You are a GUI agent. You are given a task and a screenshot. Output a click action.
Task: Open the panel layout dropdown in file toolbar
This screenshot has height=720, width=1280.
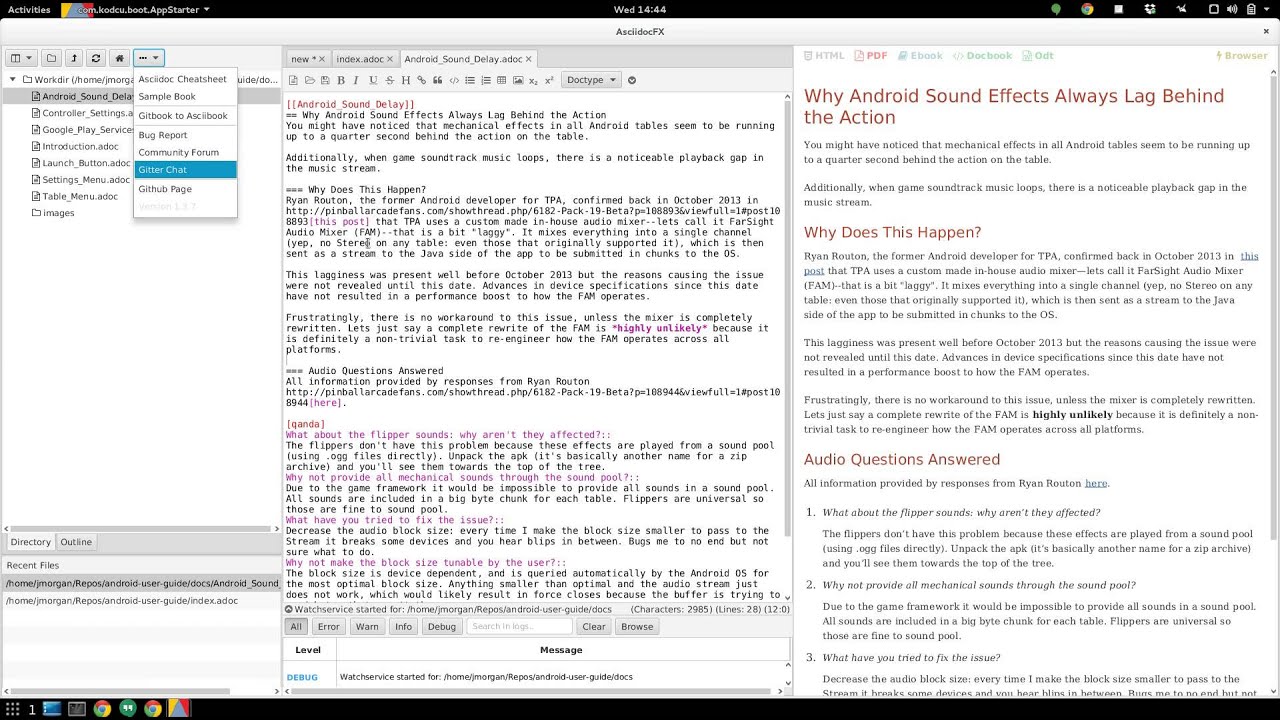(21, 58)
